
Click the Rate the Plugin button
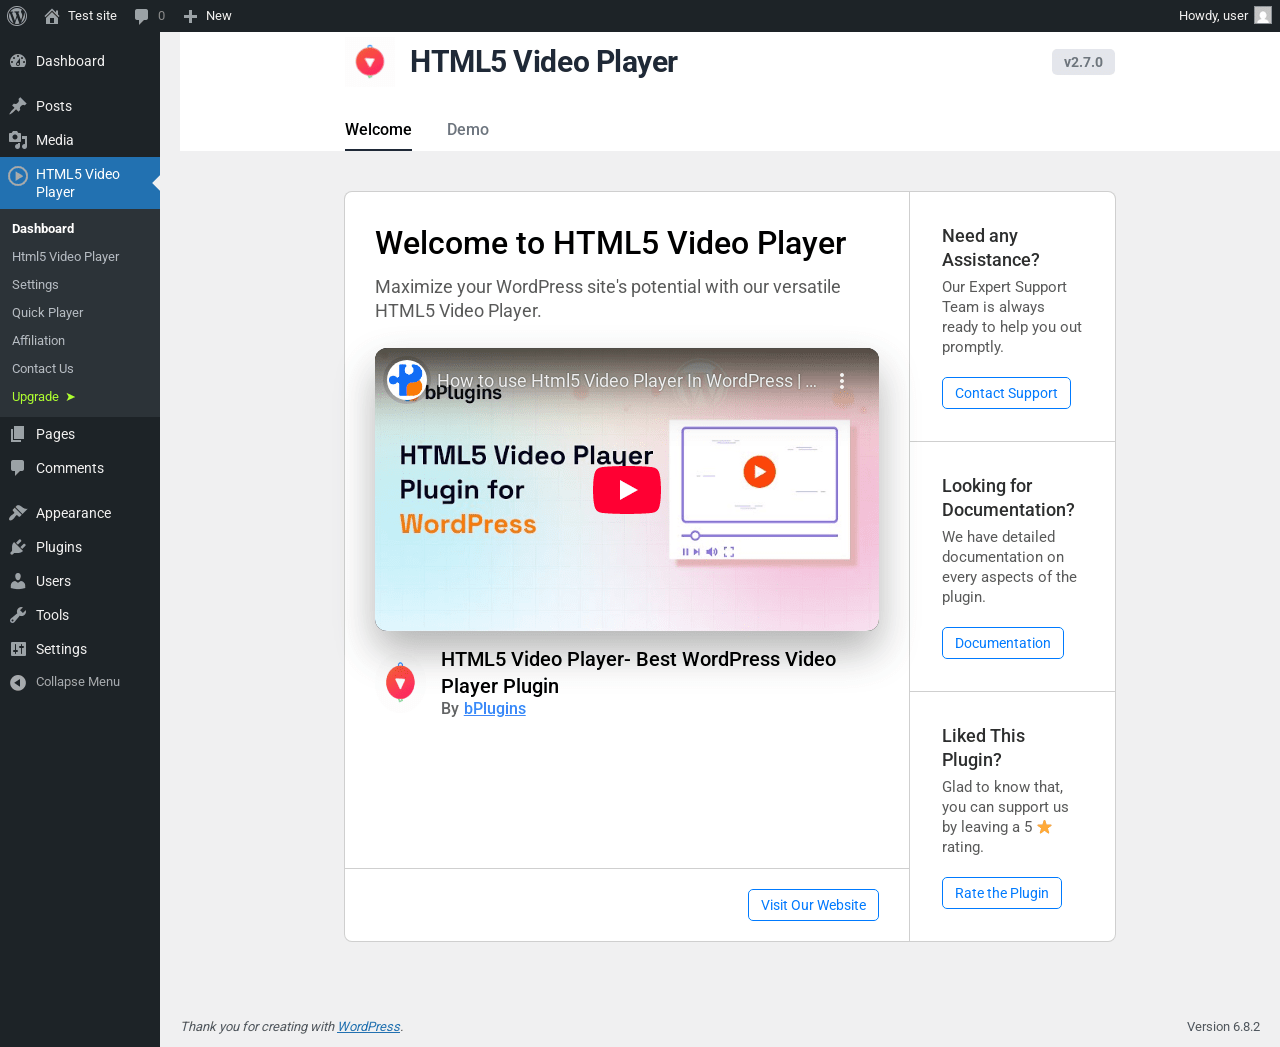point(1002,893)
